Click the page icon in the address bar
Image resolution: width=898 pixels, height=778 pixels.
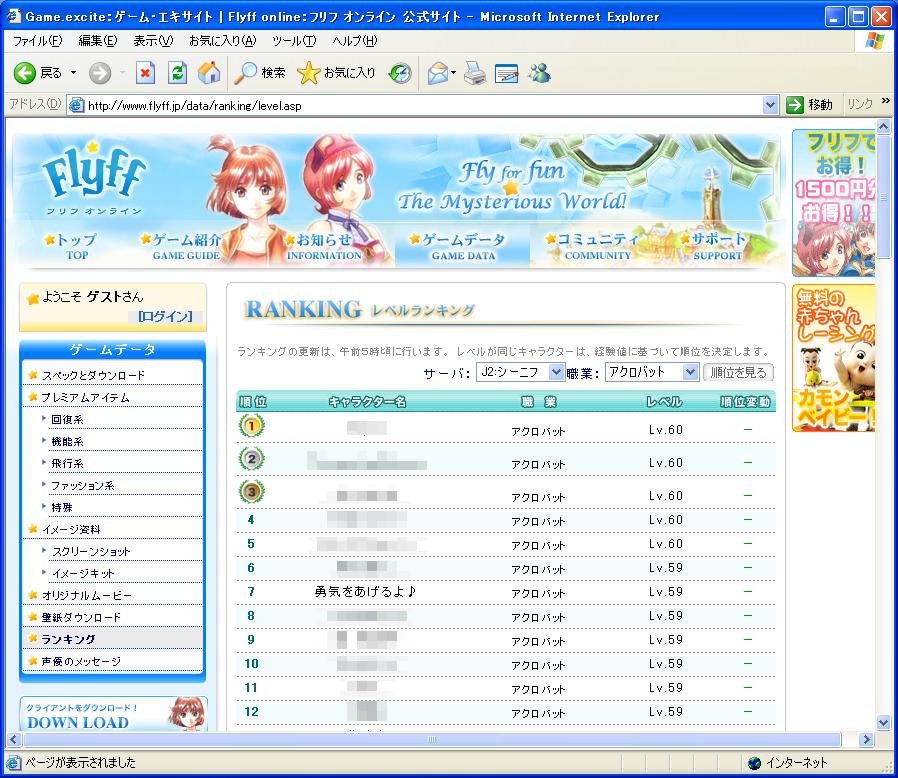pyautogui.click(x=76, y=105)
